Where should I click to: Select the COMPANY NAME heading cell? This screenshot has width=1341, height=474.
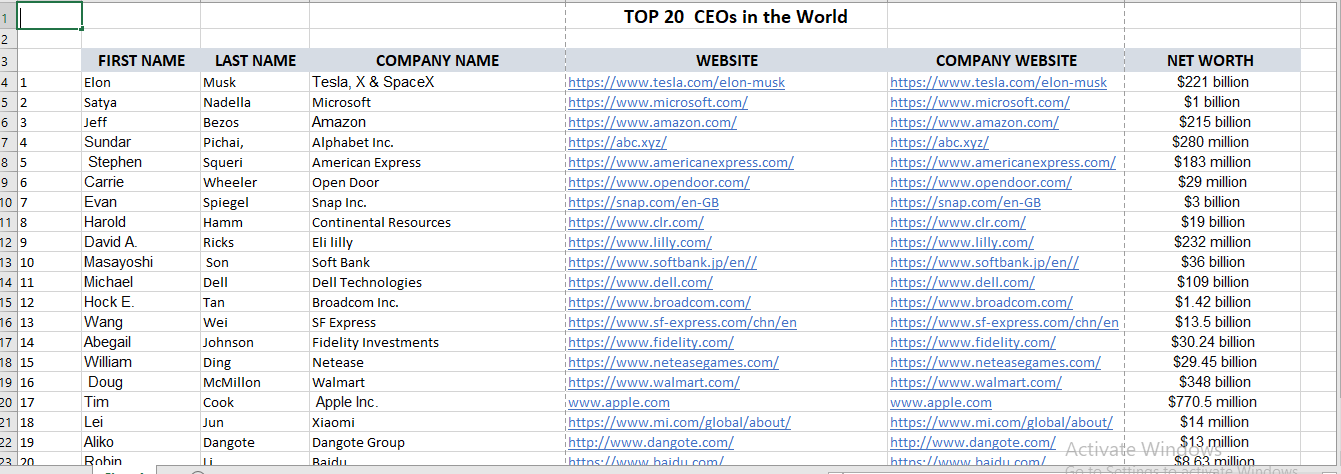(x=437, y=60)
